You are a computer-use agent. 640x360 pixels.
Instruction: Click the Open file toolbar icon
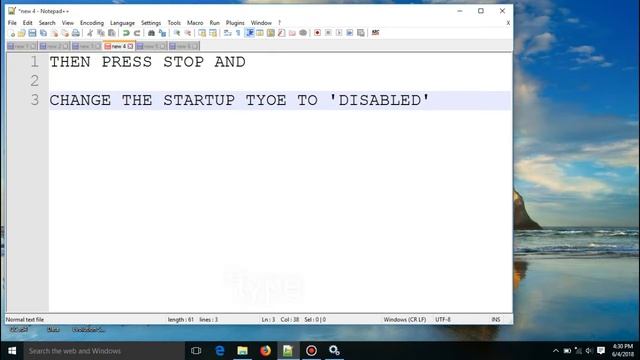22,33
